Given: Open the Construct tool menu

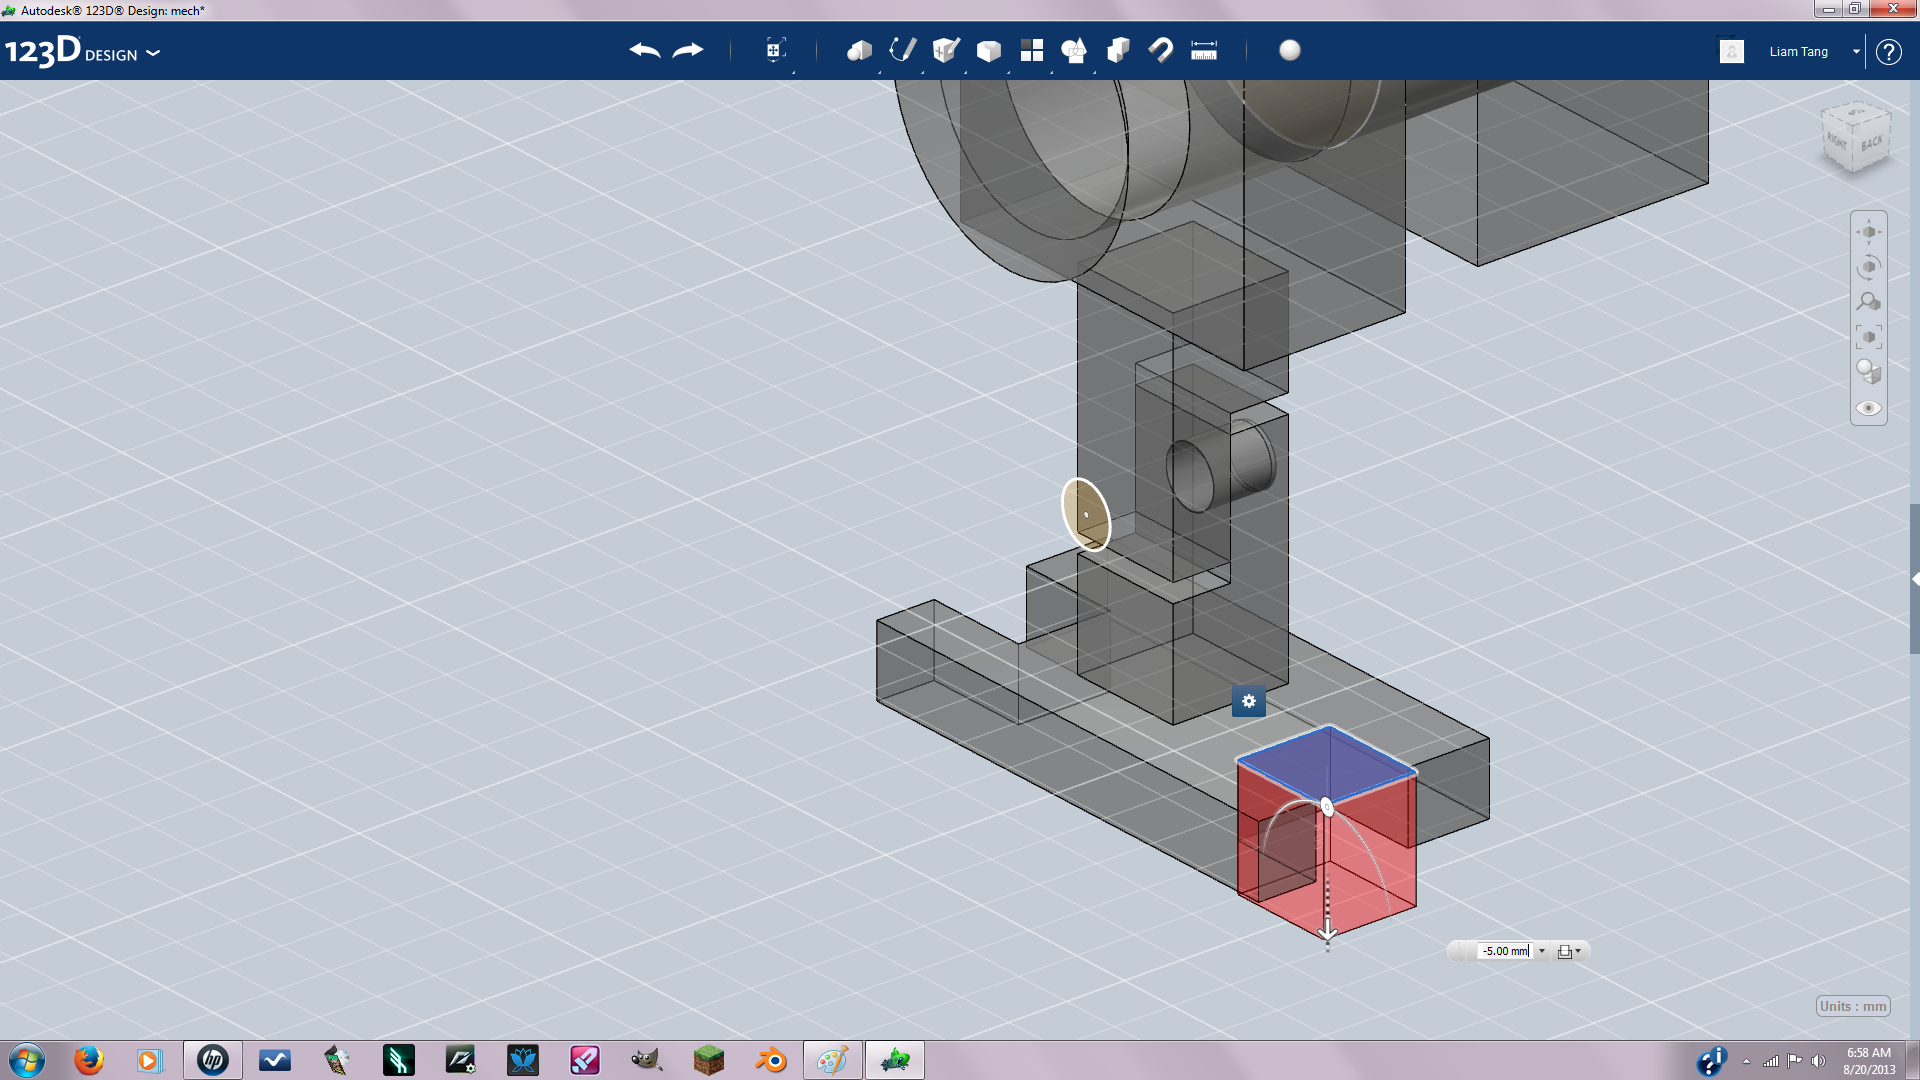Looking at the screenshot, I should [x=946, y=50].
